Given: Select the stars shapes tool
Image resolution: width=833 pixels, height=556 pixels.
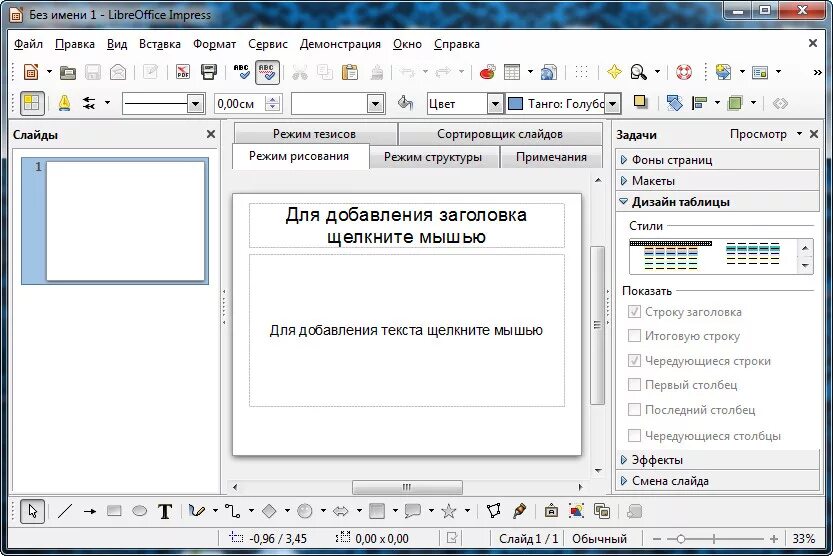Looking at the screenshot, I should pos(449,511).
